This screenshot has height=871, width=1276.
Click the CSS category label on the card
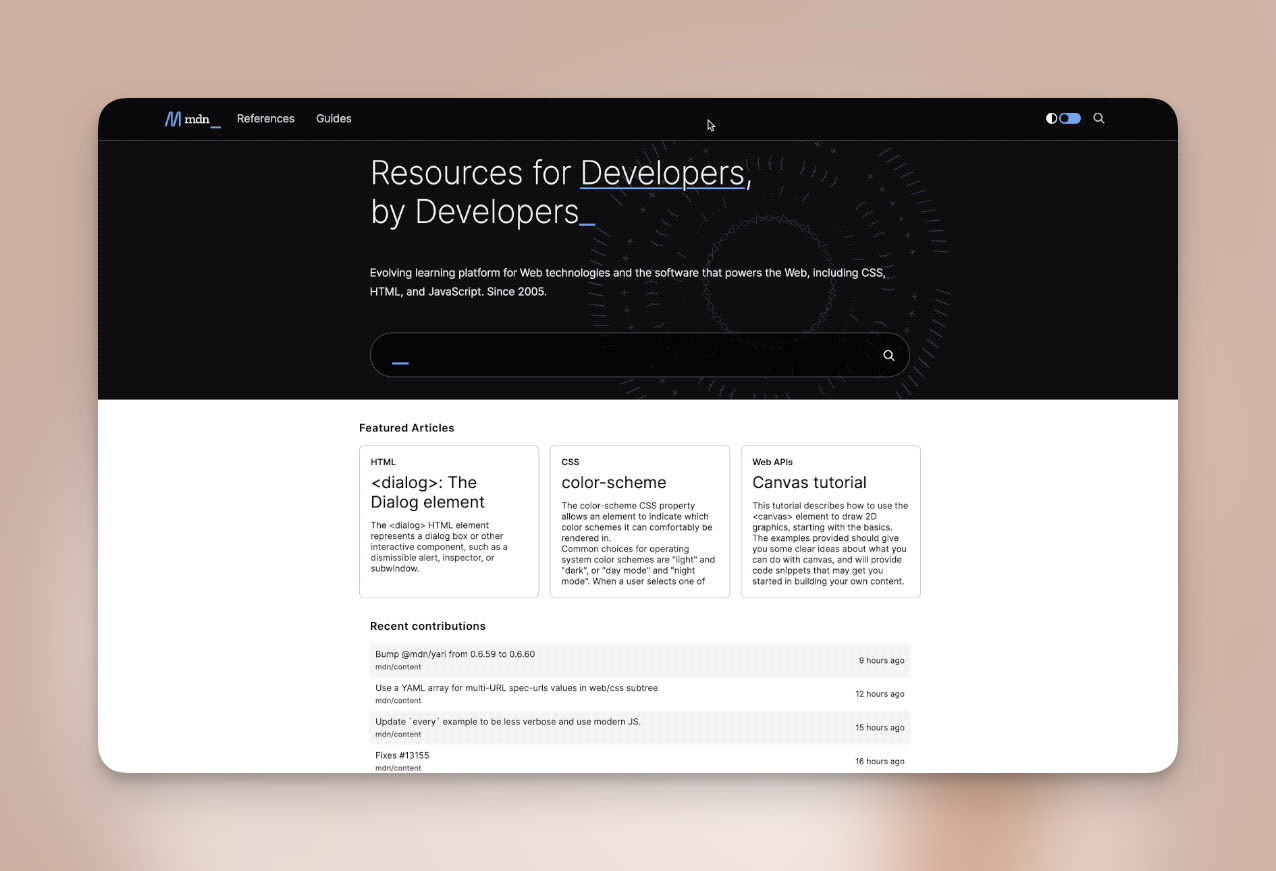coord(570,462)
